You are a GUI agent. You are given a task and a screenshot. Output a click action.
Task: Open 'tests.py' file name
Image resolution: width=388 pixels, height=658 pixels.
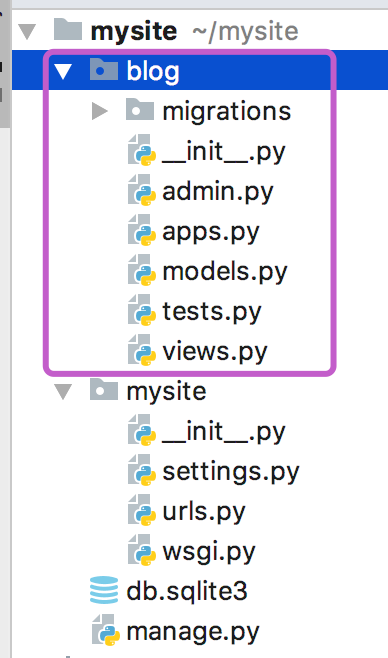212,312
